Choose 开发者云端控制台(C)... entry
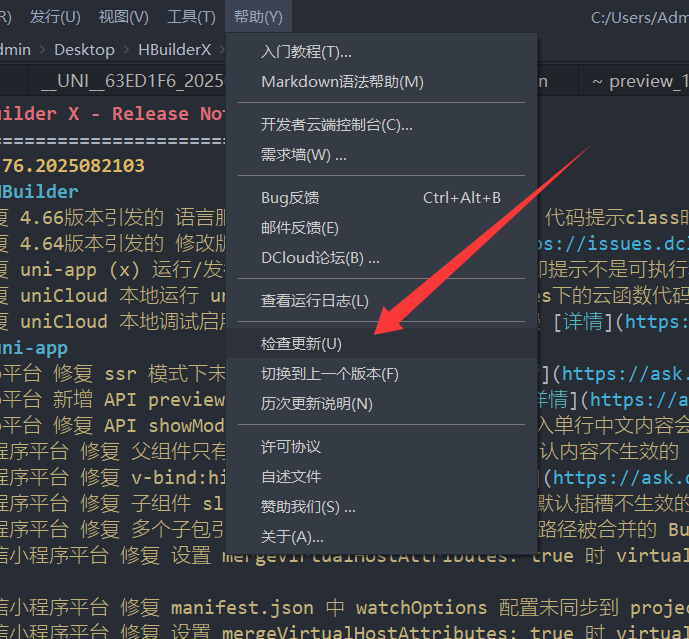Image resolution: width=689 pixels, height=639 pixels. 381,125
